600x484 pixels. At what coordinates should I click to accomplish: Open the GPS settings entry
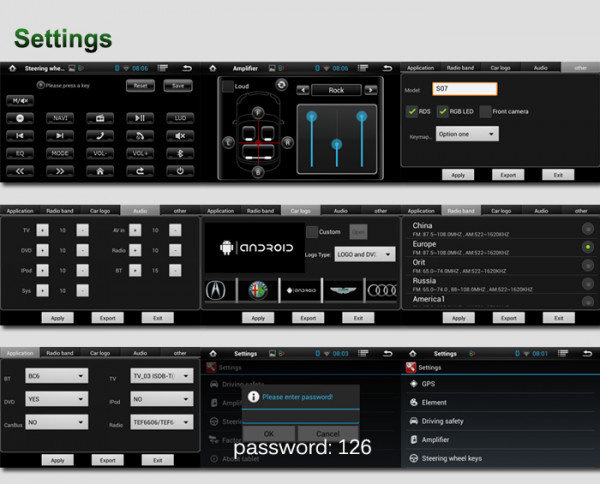(428, 384)
